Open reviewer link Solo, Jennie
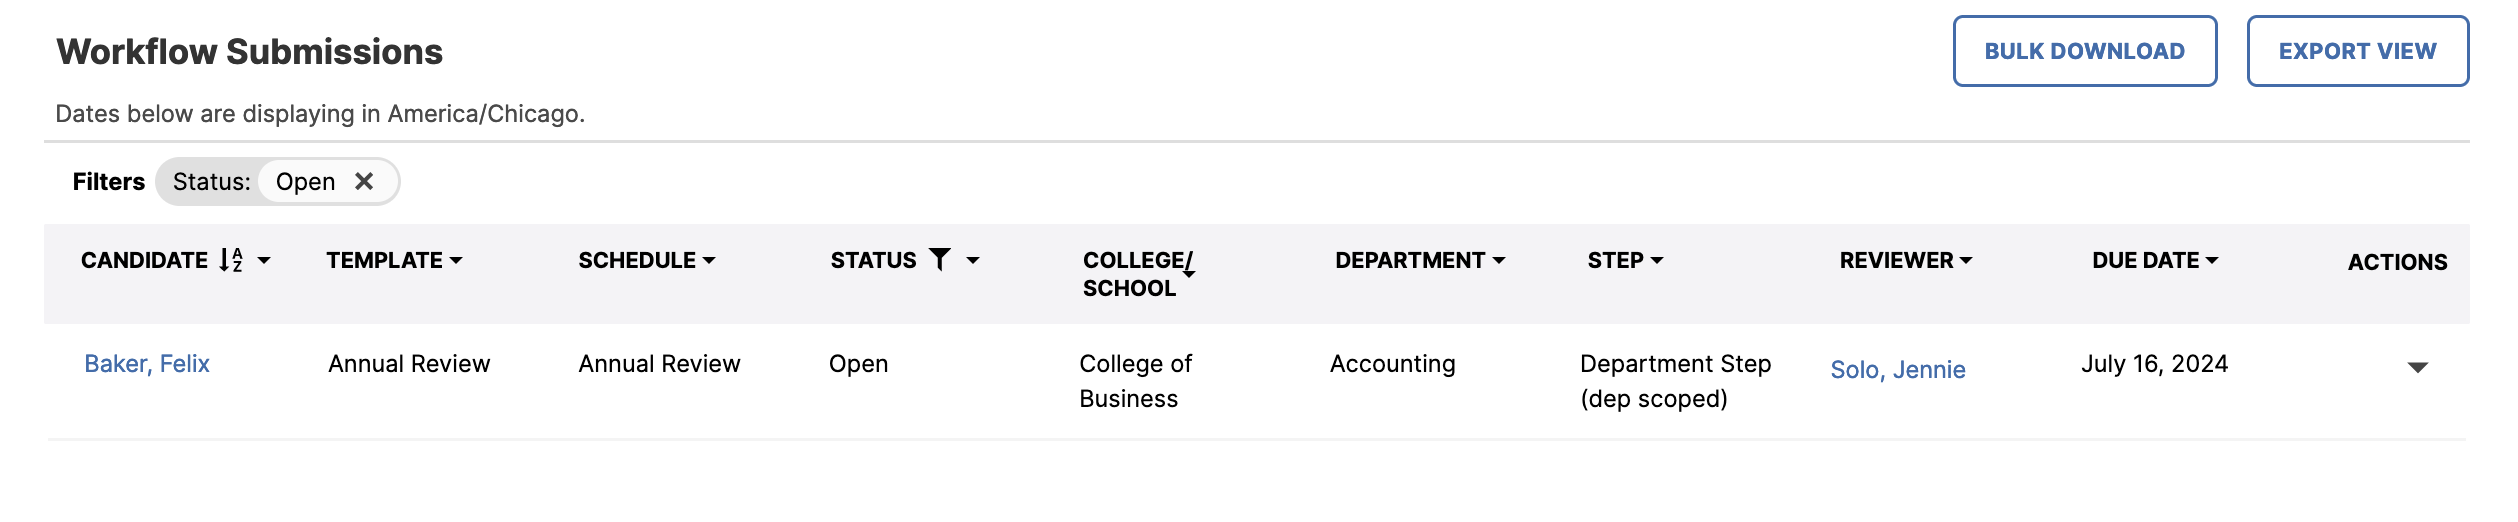 coord(1898,370)
